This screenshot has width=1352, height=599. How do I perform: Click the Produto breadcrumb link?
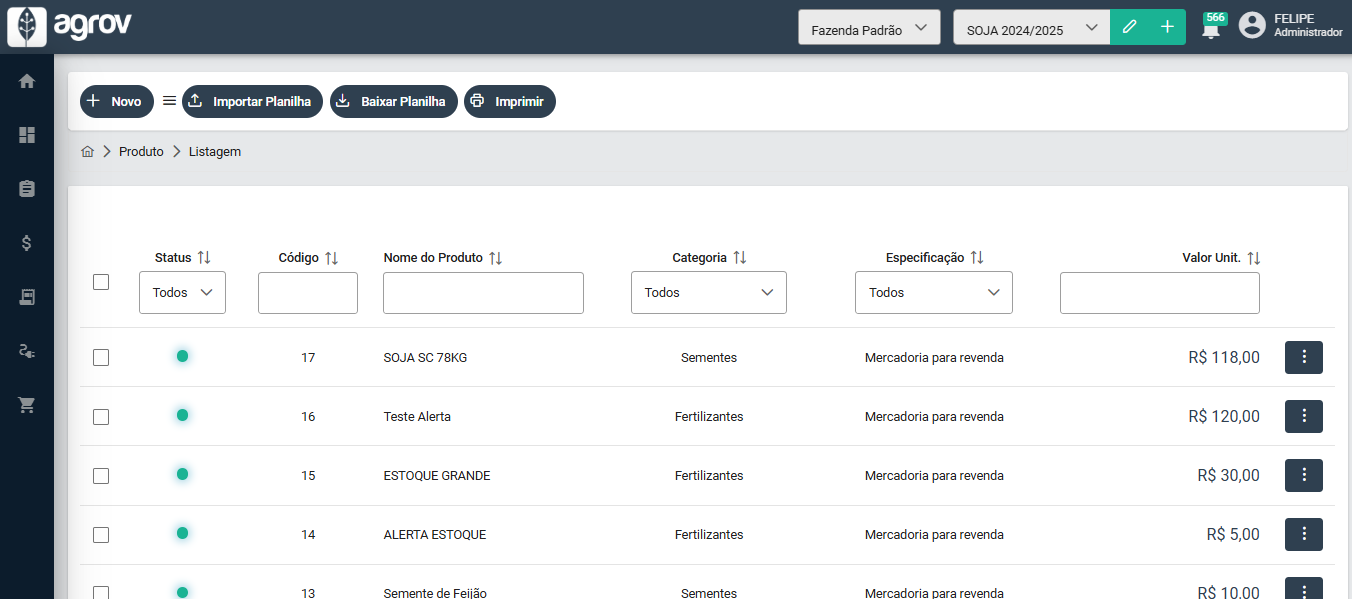[141, 152]
